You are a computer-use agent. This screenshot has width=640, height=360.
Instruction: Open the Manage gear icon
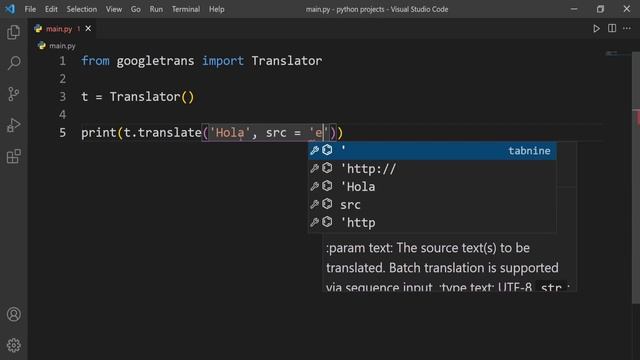13,345
